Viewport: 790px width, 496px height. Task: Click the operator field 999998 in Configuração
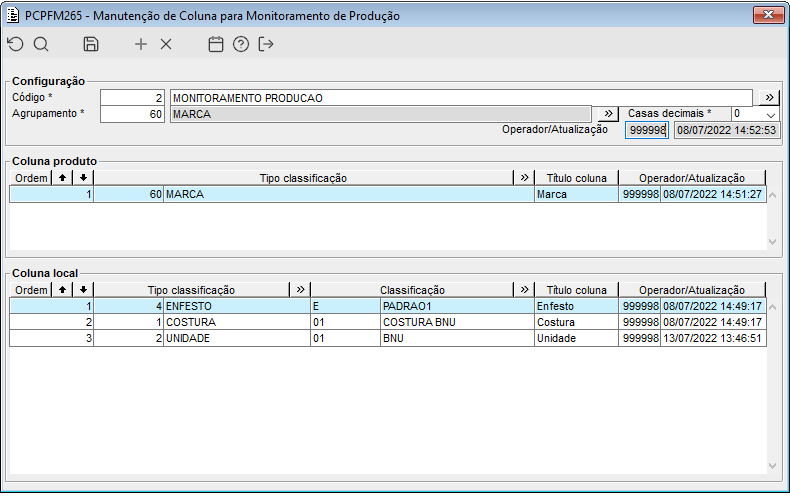click(x=647, y=130)
